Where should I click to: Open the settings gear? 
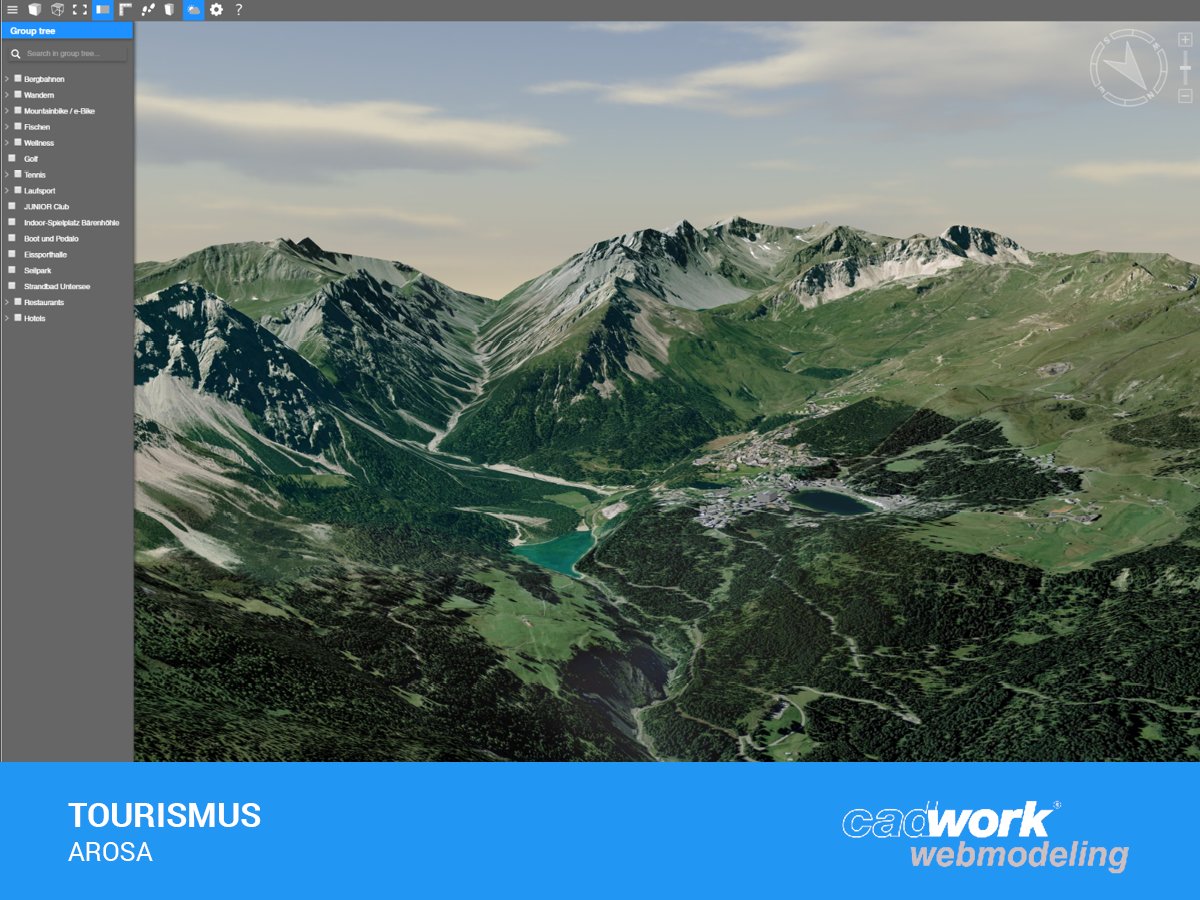click(217, 10)
